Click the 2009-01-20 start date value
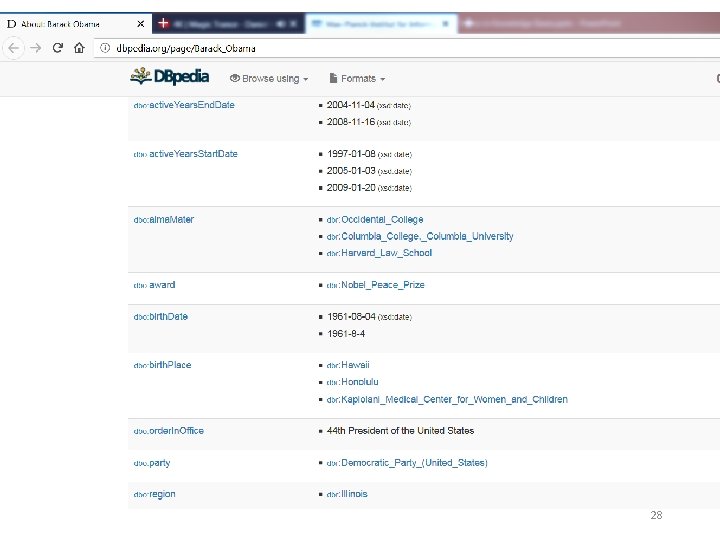This screenshot has height=540, width=720. 351,188
